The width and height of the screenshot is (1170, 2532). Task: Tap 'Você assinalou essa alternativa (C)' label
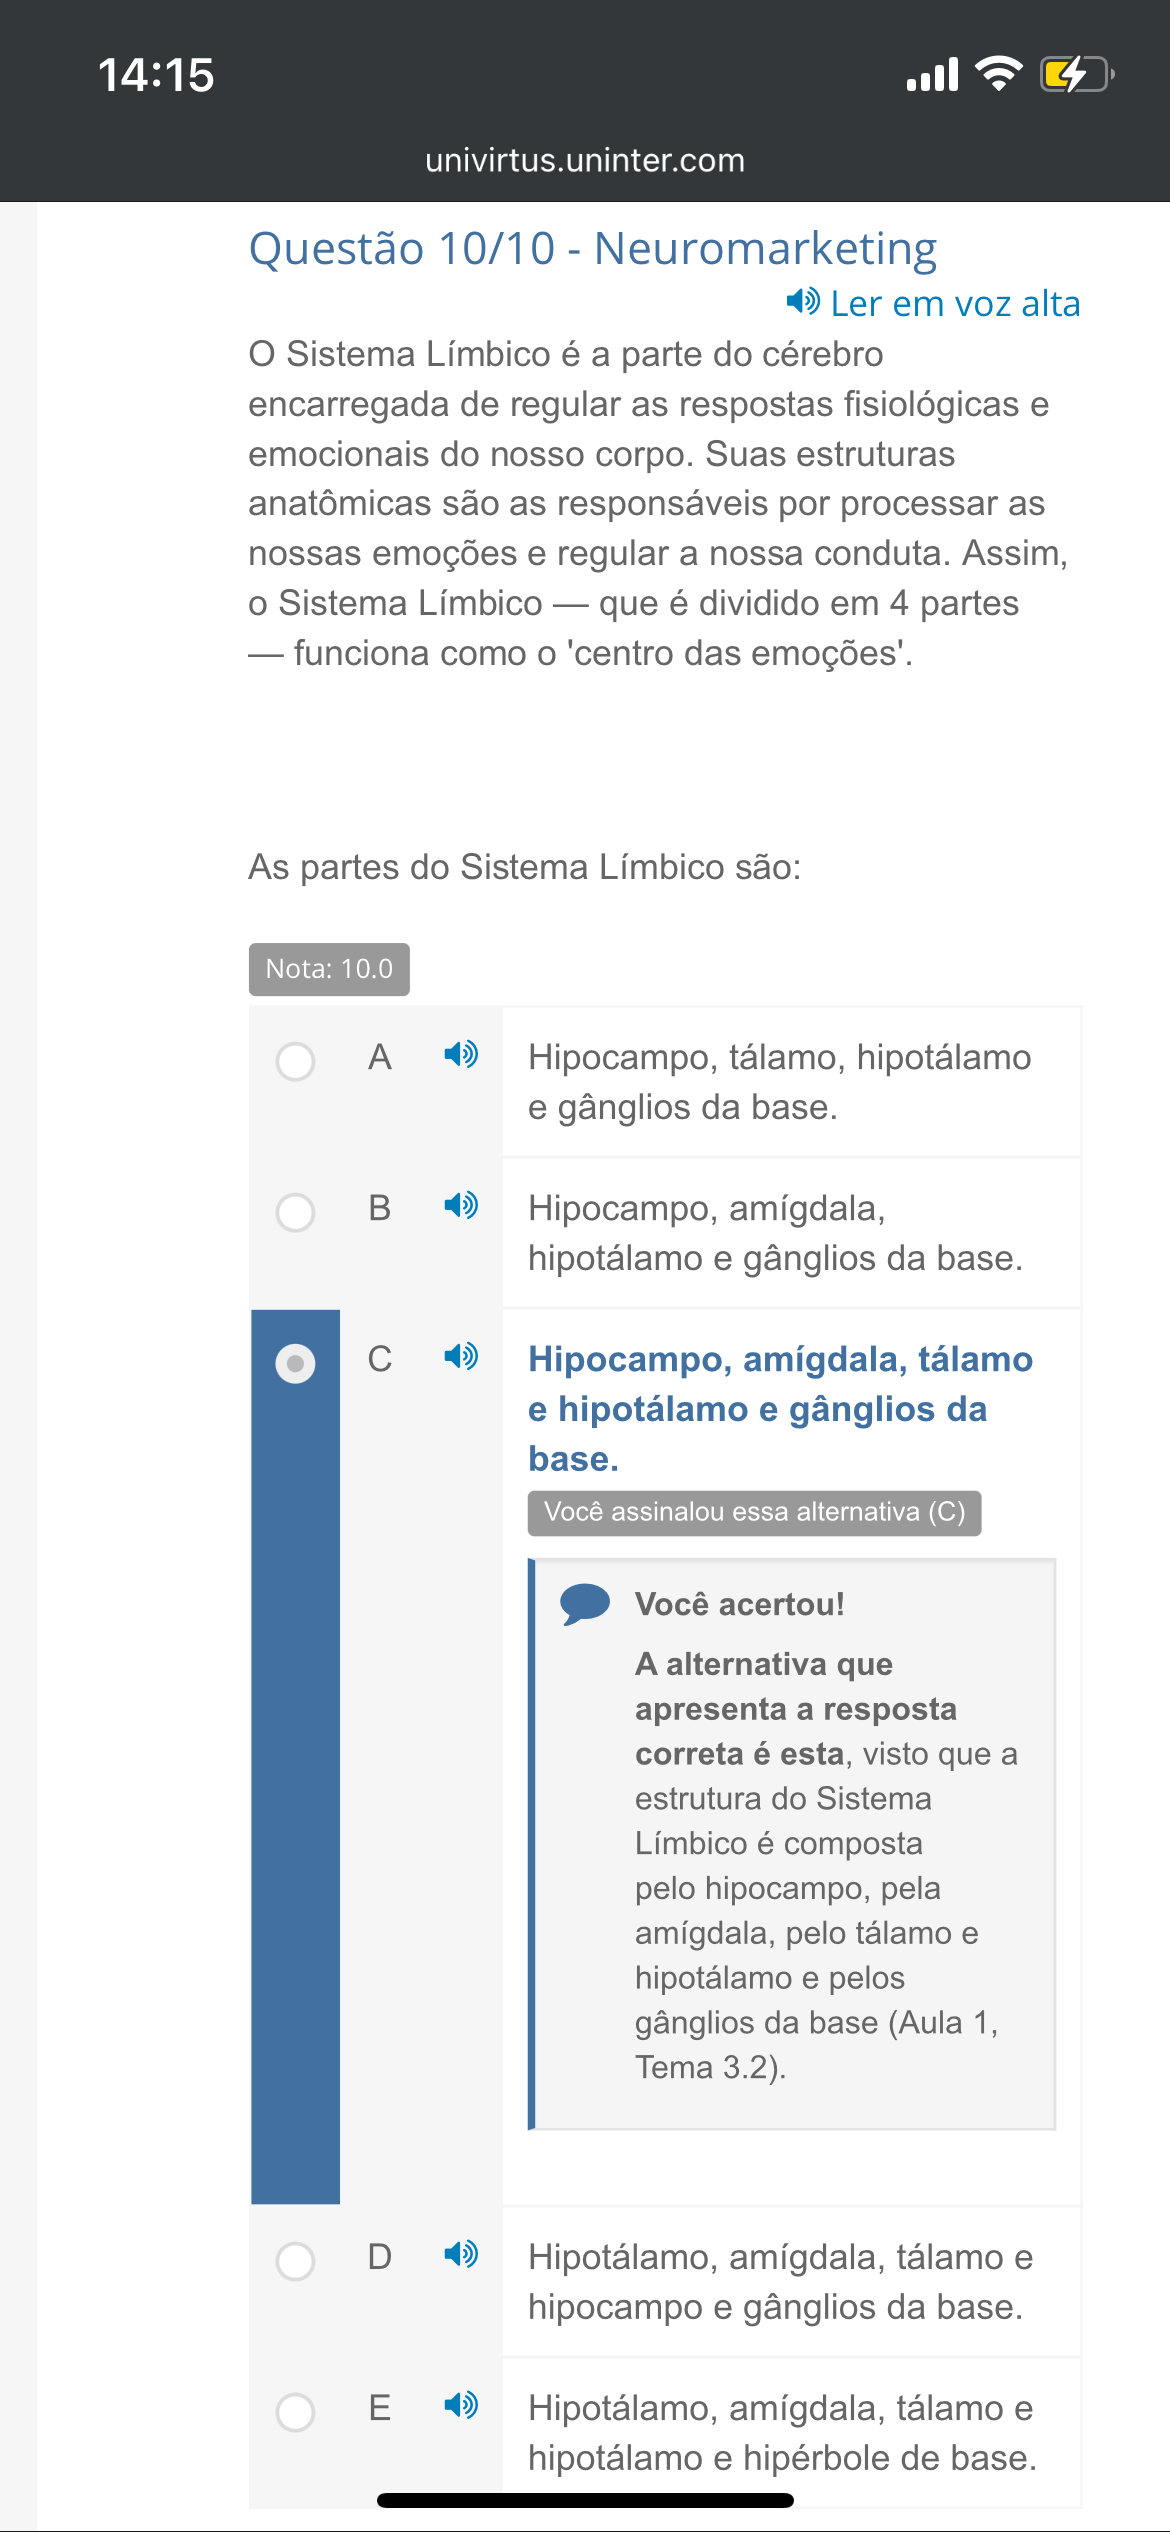(754, 1512)
